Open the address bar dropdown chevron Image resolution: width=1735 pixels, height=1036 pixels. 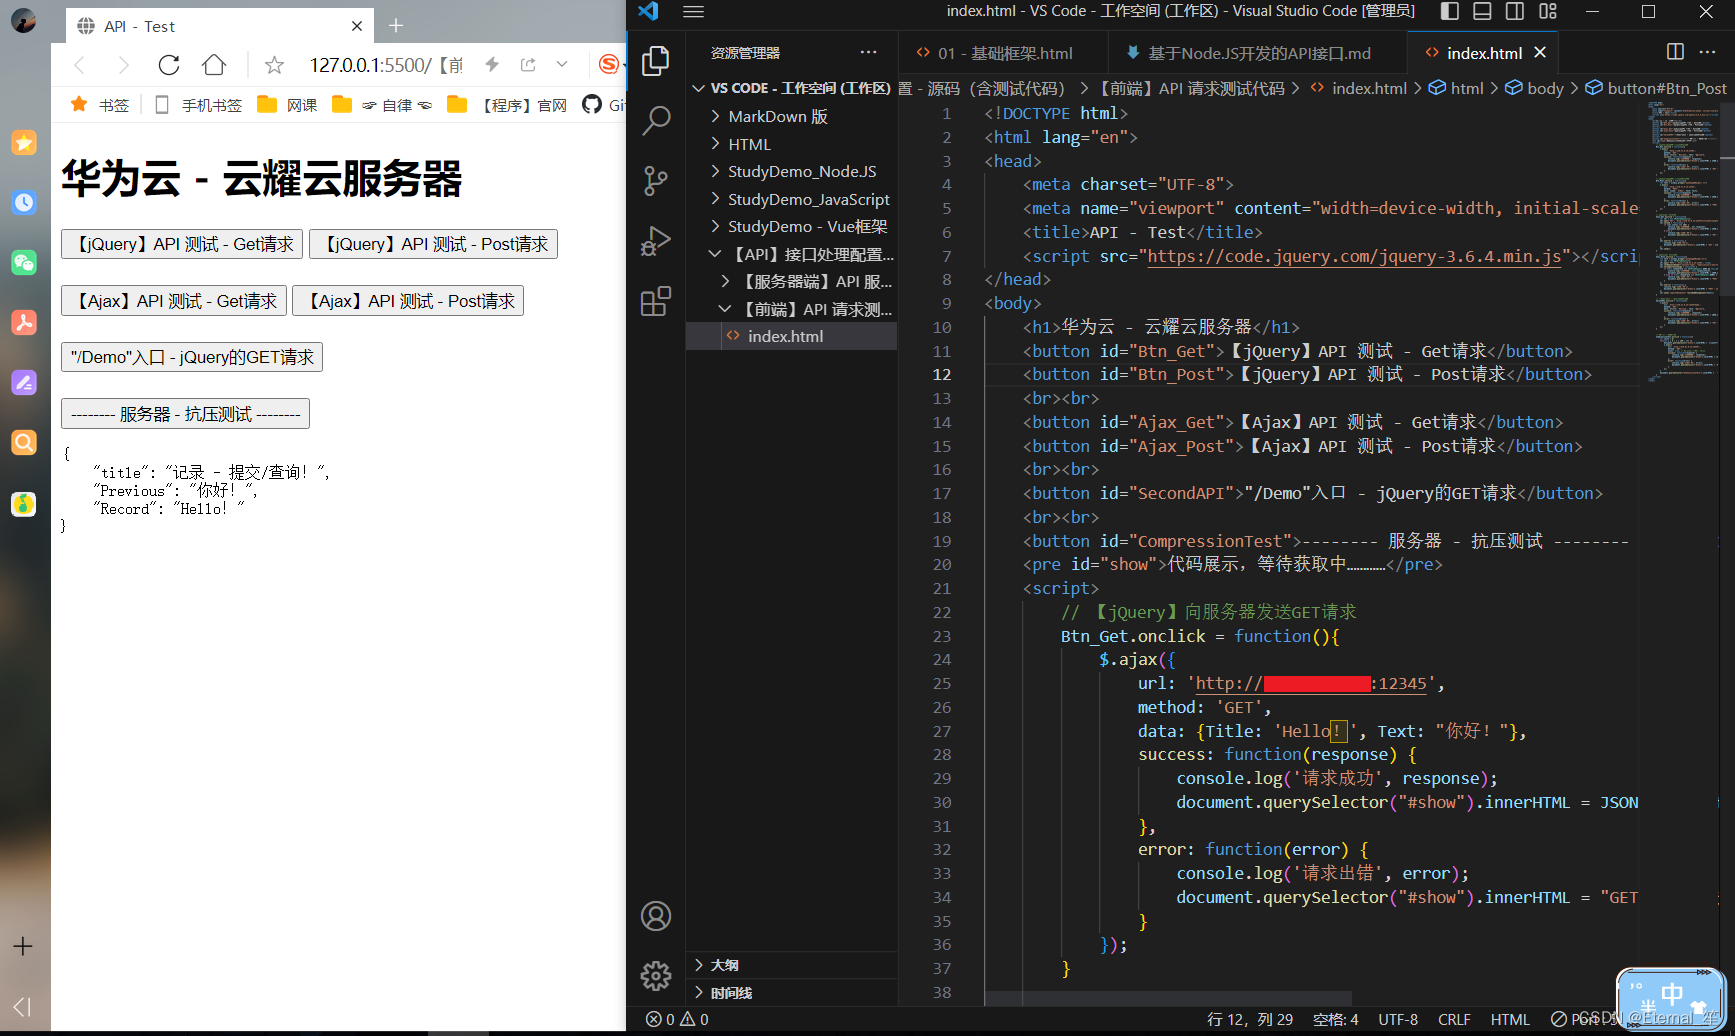click(x=562, y=65)
